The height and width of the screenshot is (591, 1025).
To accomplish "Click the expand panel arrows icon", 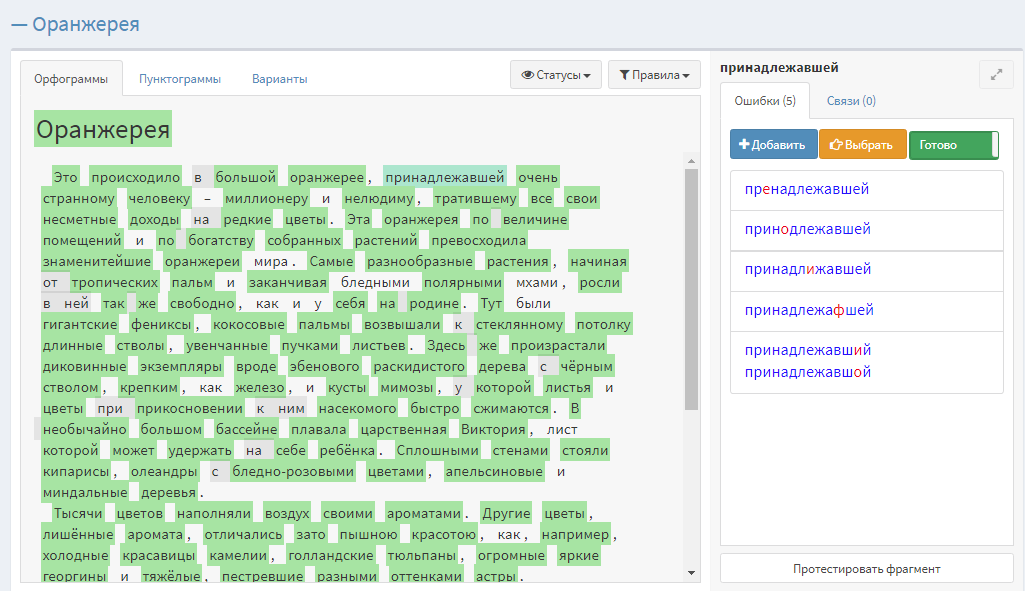I will click(x=996, y=75).
